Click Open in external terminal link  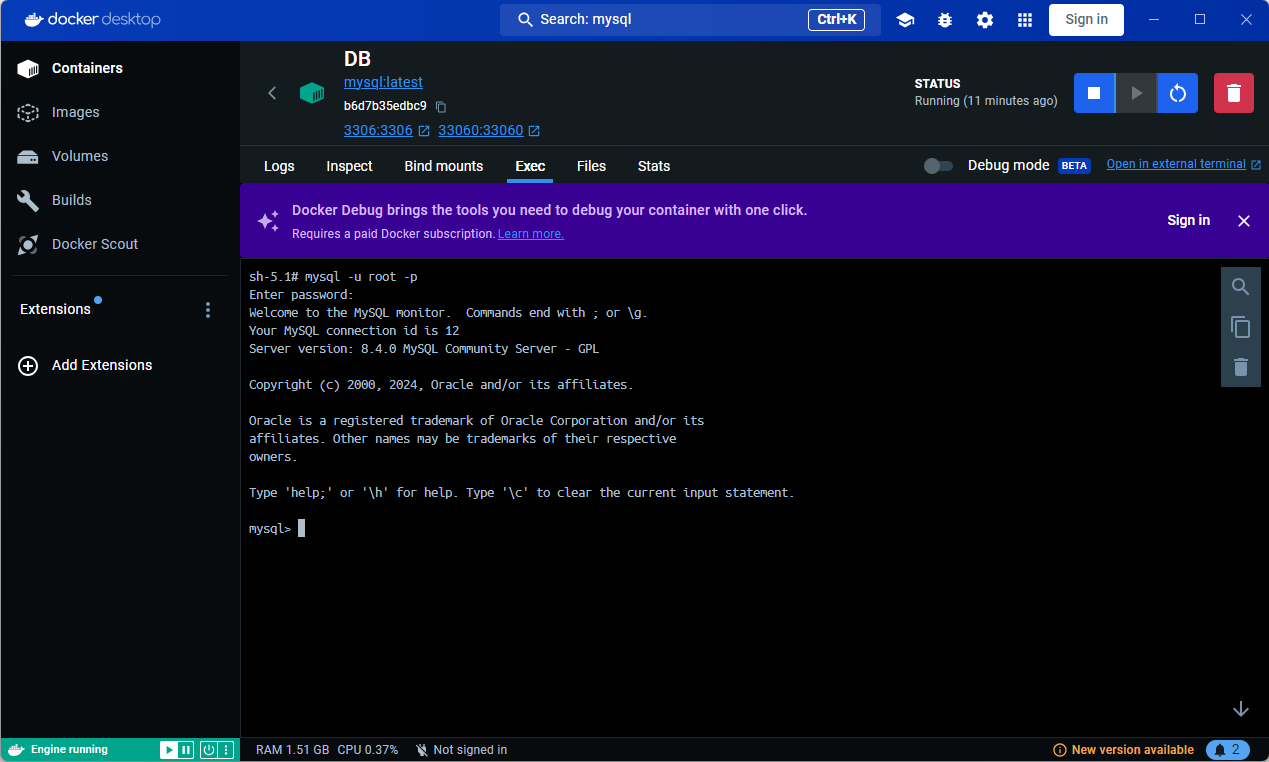(x=1176, y=164)
